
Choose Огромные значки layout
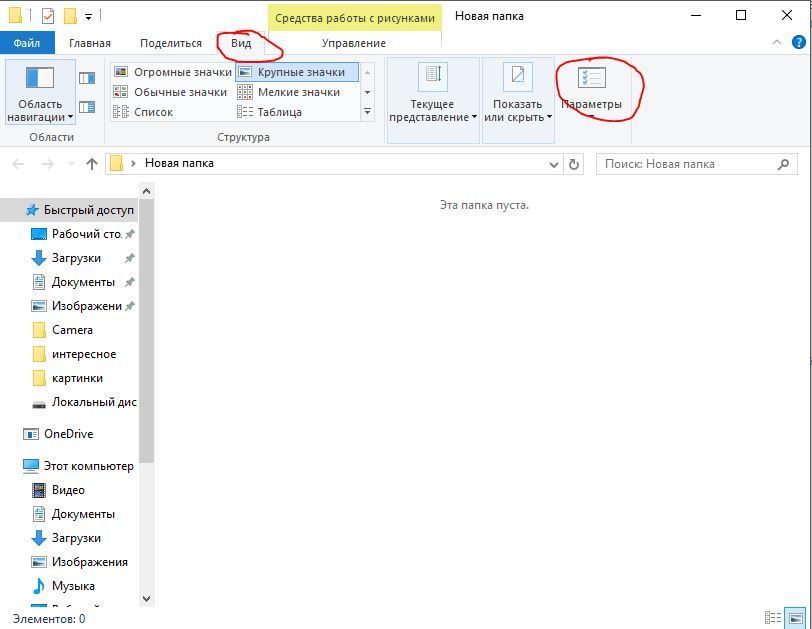[172, 72]
